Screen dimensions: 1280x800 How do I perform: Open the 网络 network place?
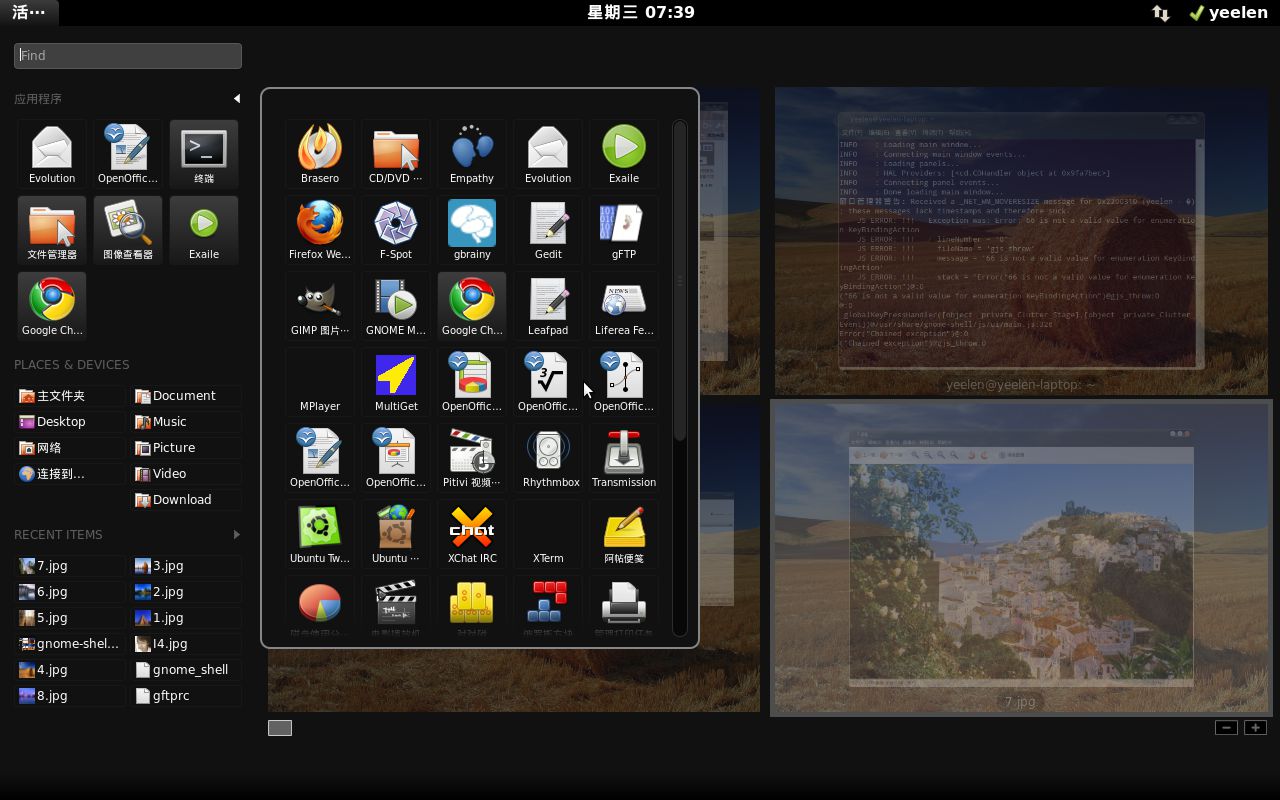[70, 447]
